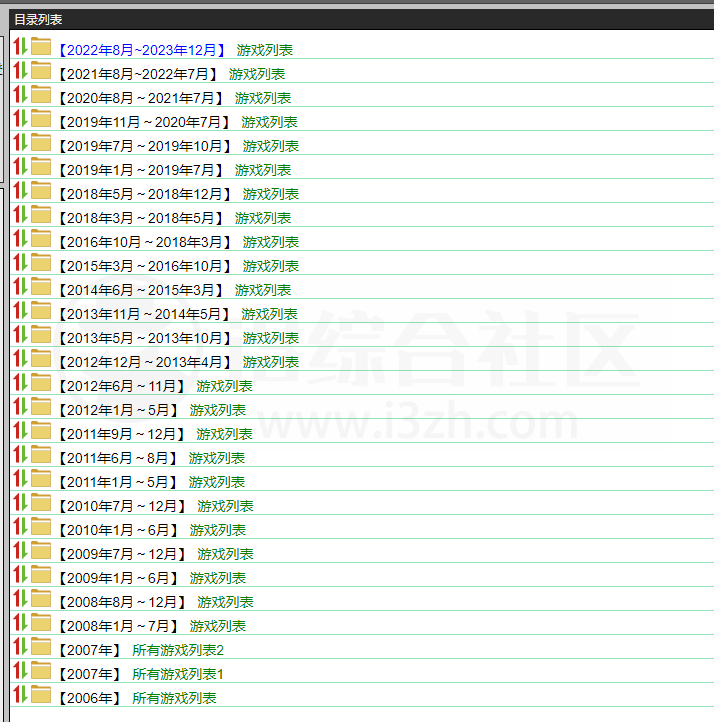Image resolution: width=714 pixels, height=722 pixels.
Task: Open 【2013年5月～2013年10月】游戏列表 link
Action: point(179,338)
